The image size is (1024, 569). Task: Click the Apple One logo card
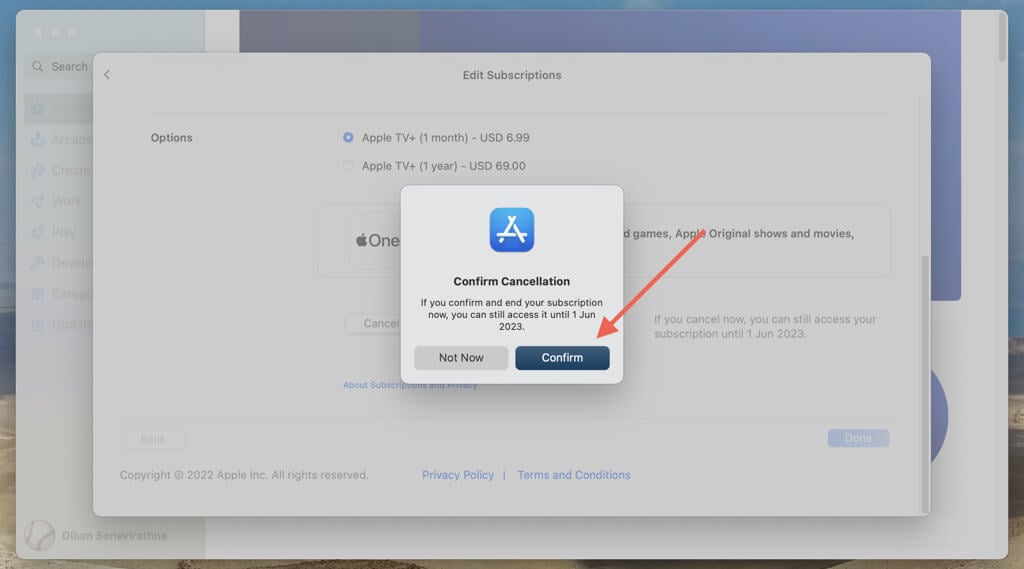[376, 240]
